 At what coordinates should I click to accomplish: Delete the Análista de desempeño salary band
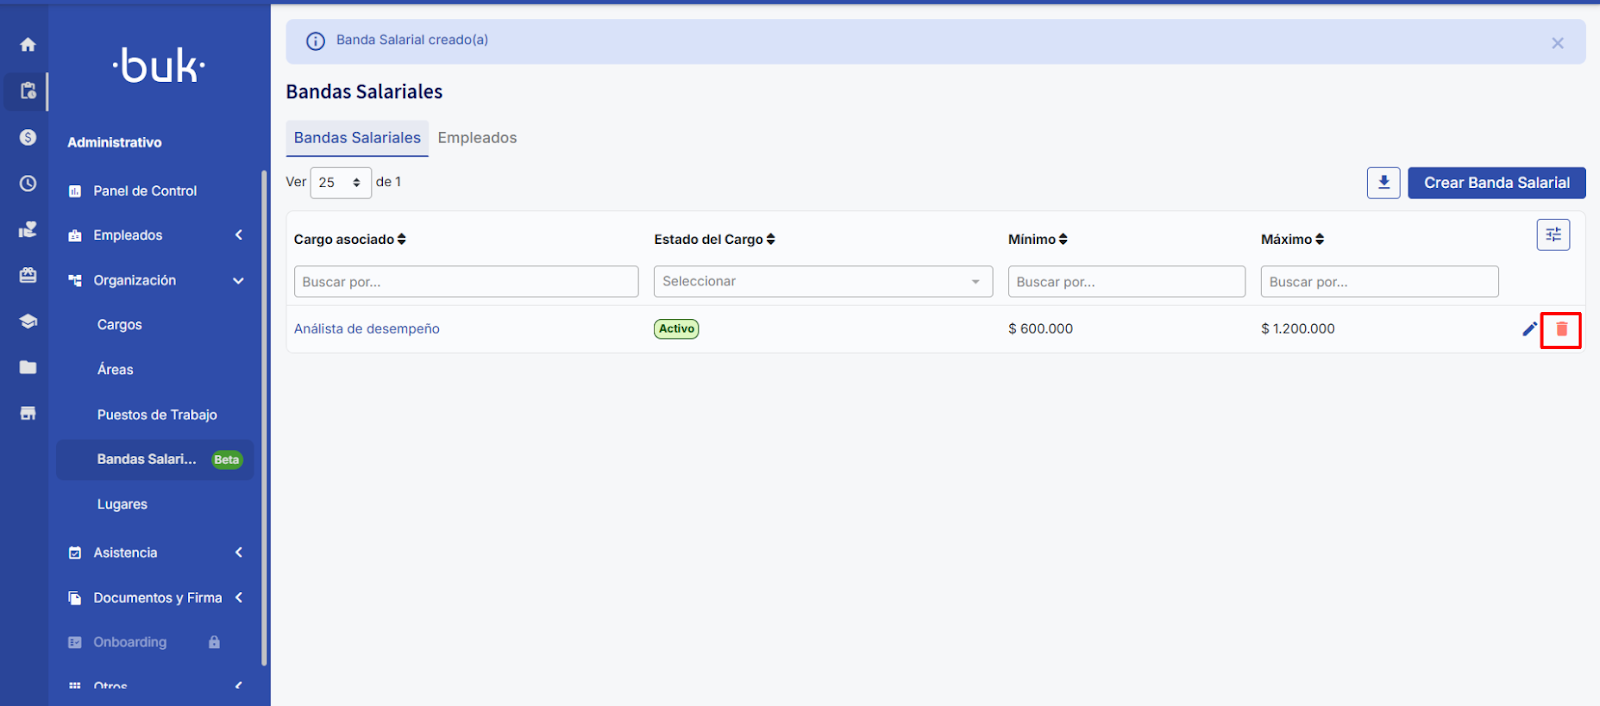pyautogui.click(x=1561, y=329)
